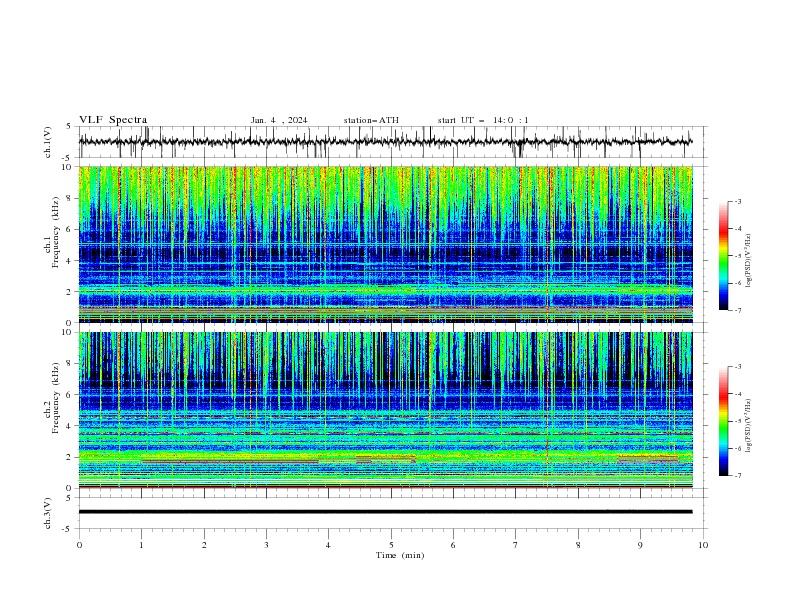
Task: Click time axis tick label '5'
Action: click(391, 545)
